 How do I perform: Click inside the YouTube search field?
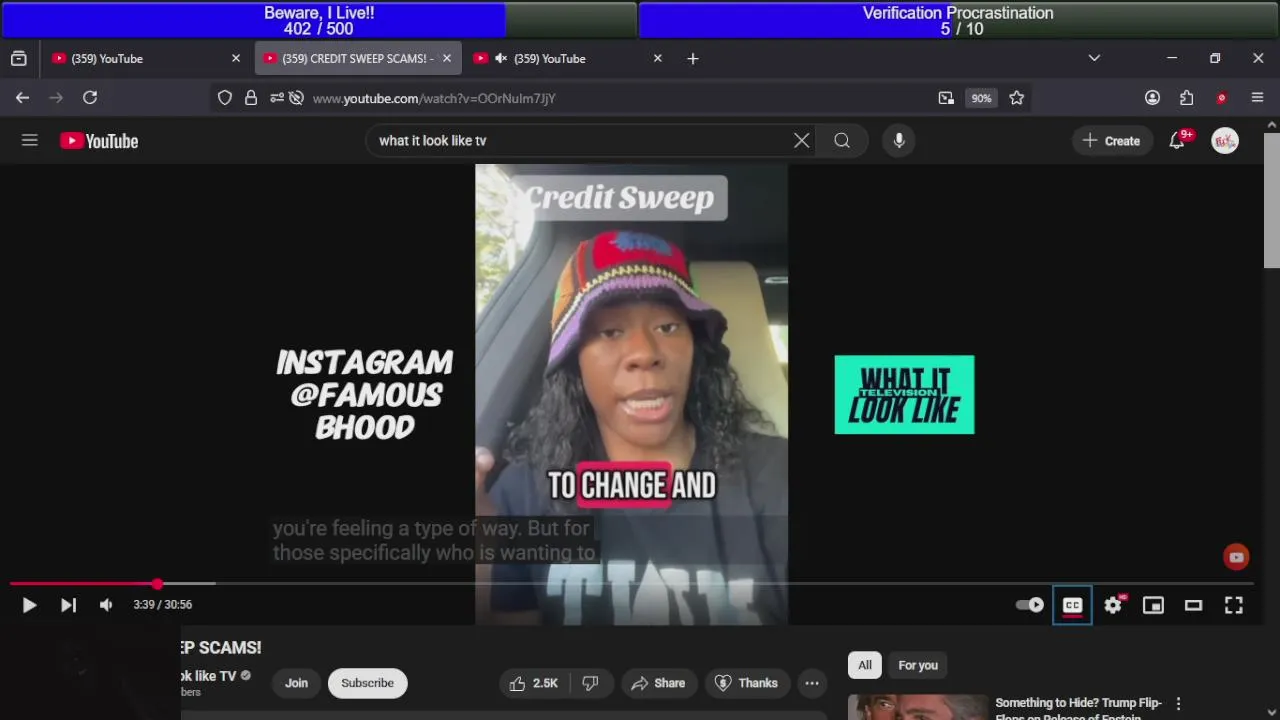(580, 141)
